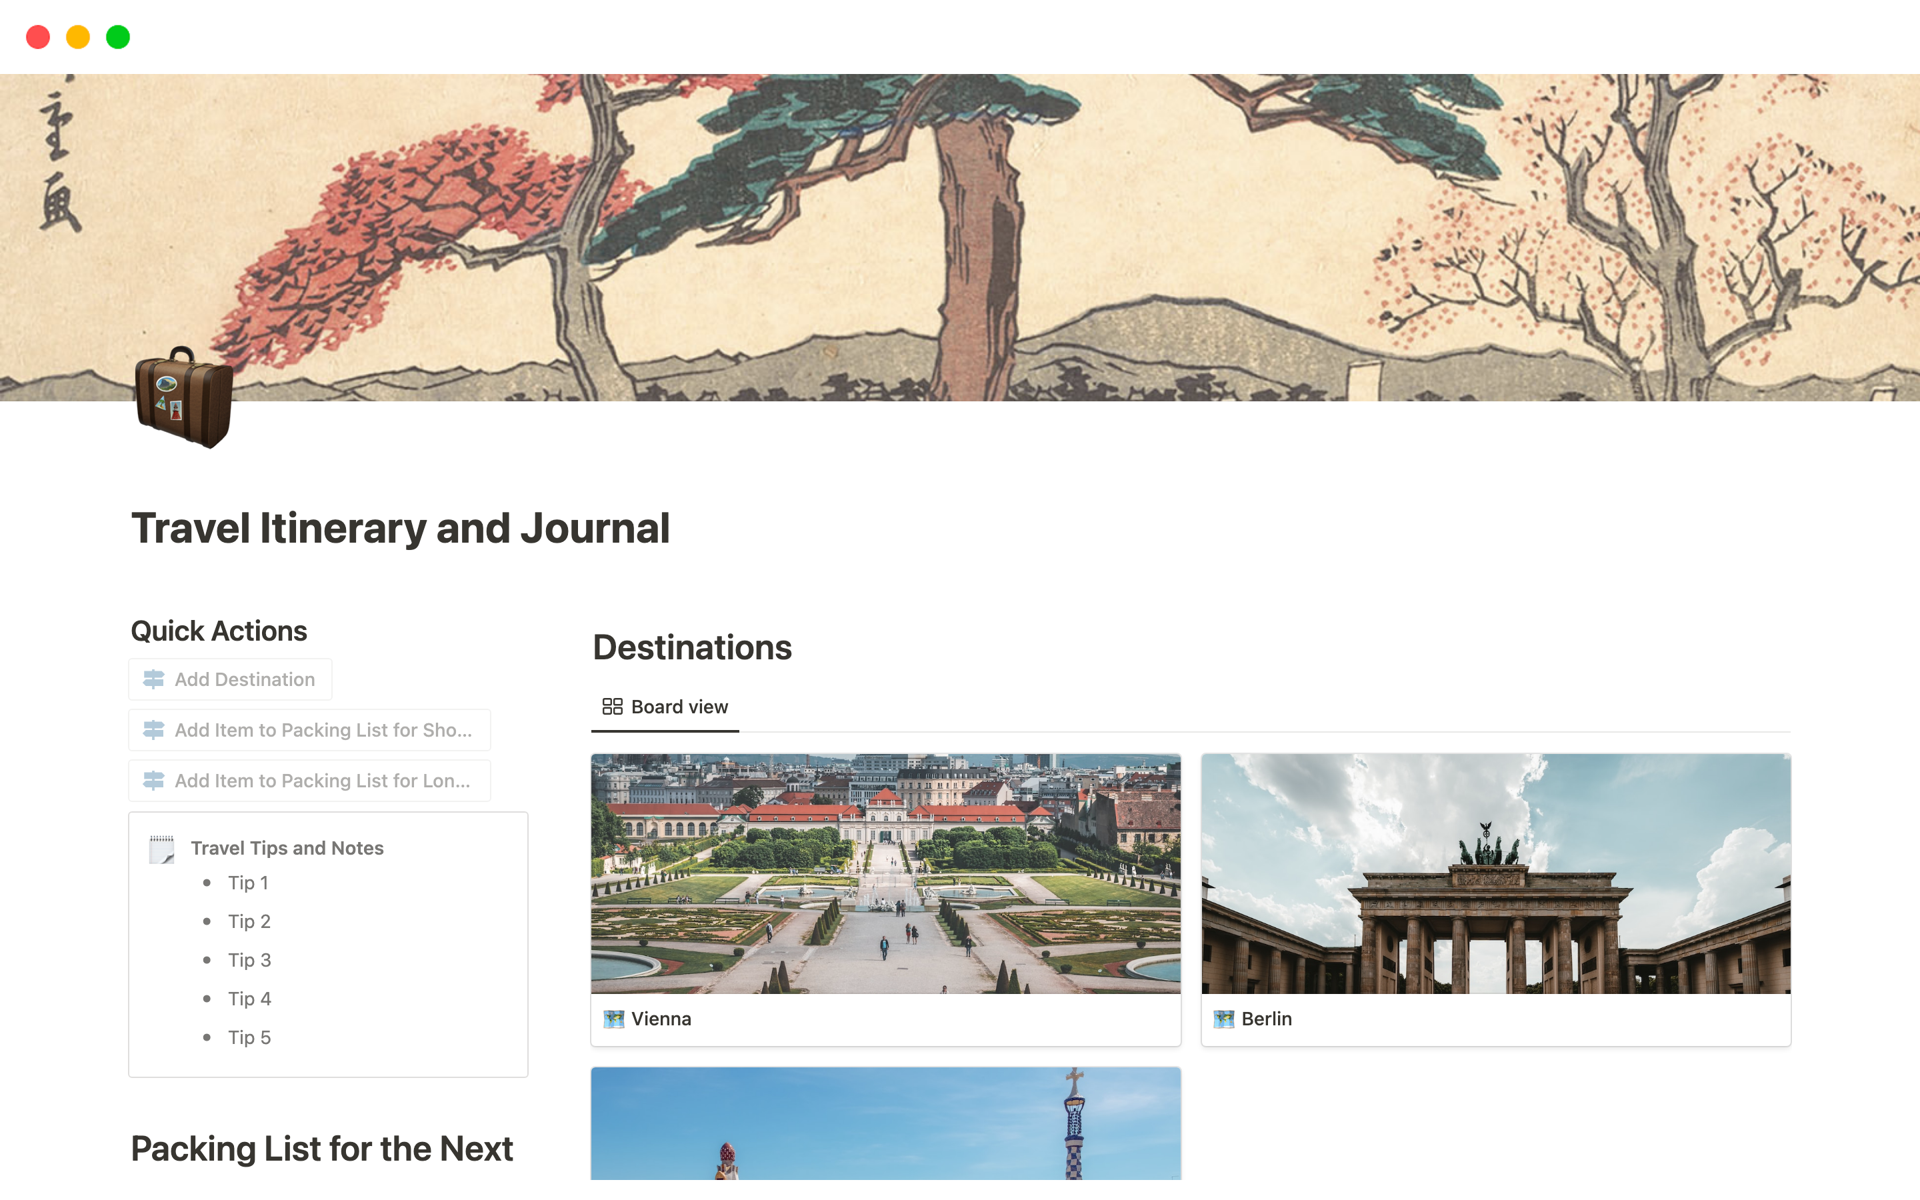Click the Berlin card map icon

[x=1224, y=1019]
